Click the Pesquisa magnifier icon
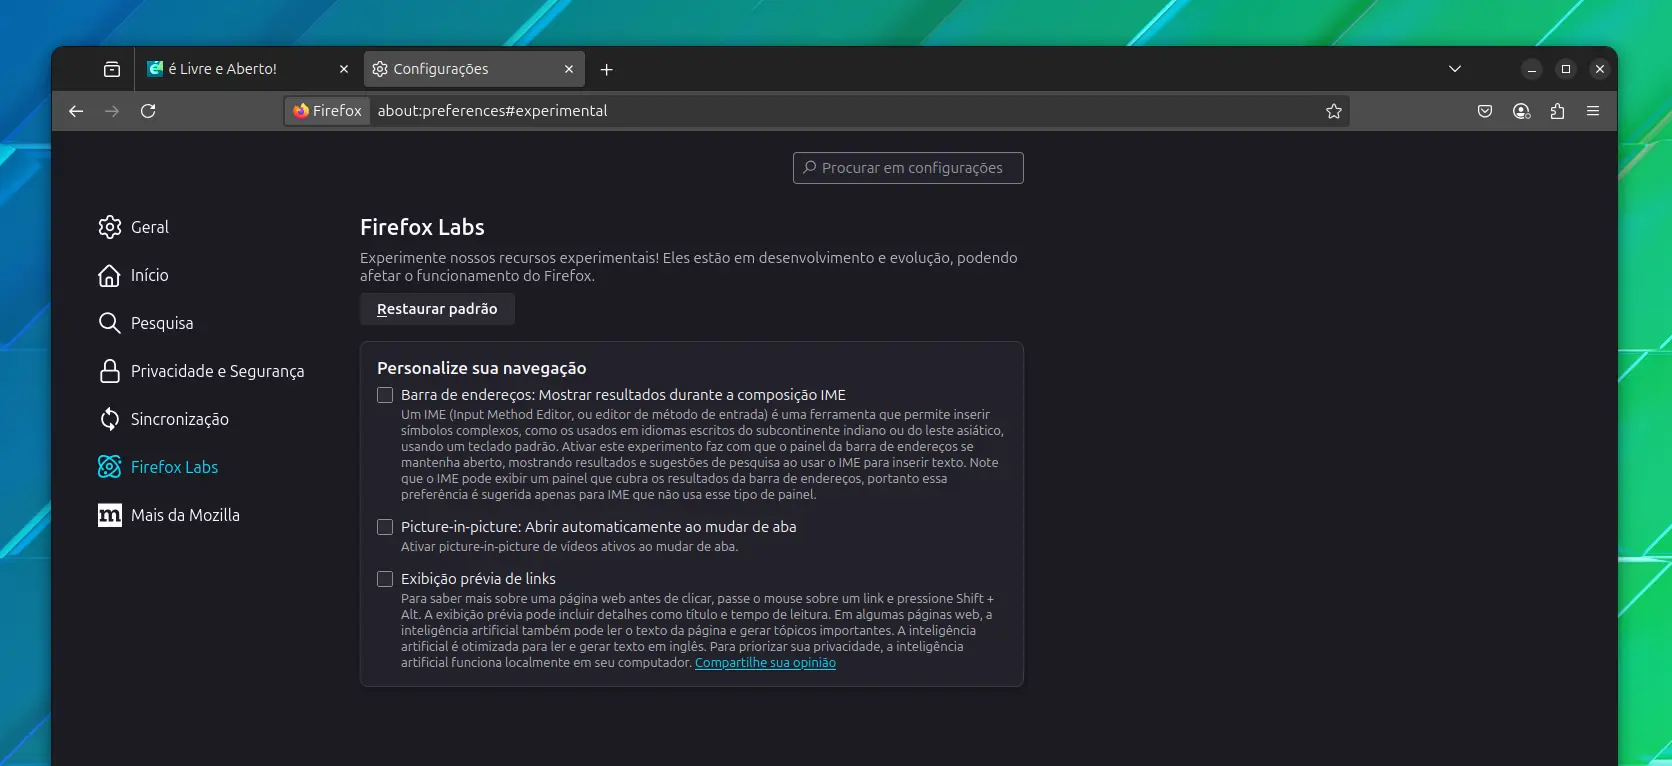This screenshot has width=1672, height=766. click(110, 323)
